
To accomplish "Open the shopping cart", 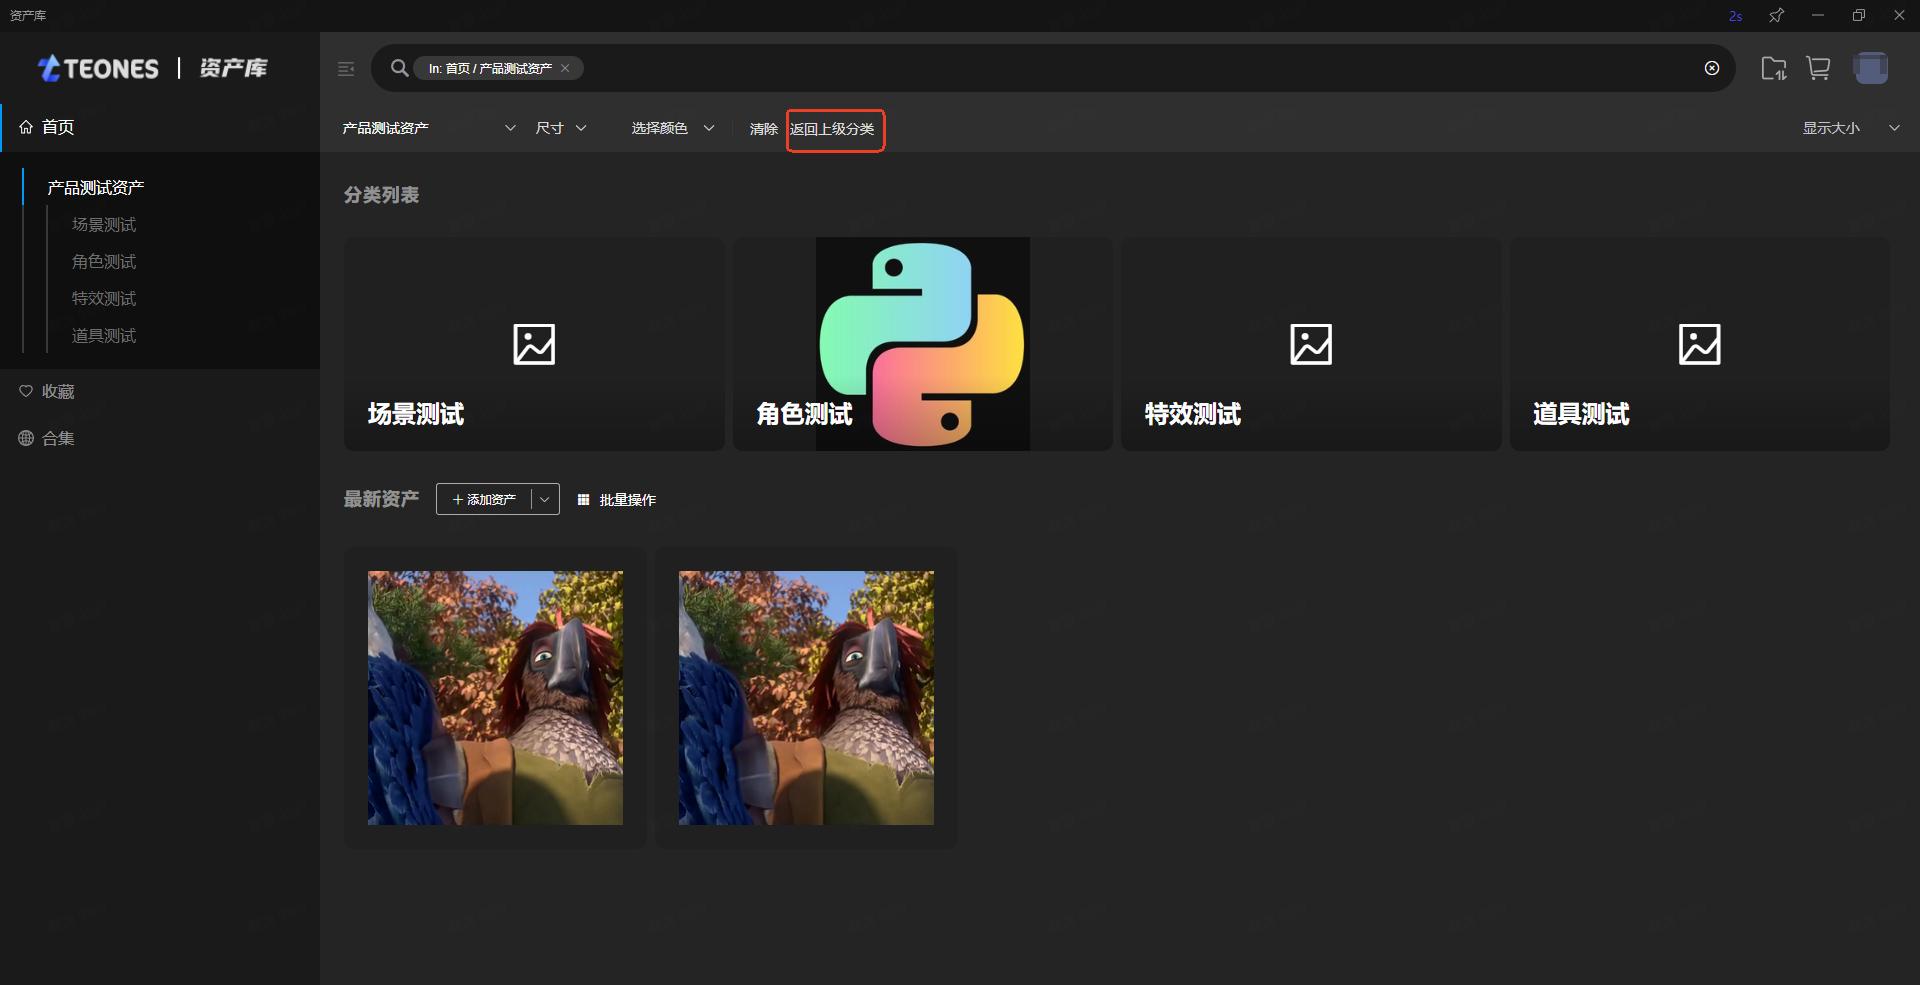I will [1818, 68].
